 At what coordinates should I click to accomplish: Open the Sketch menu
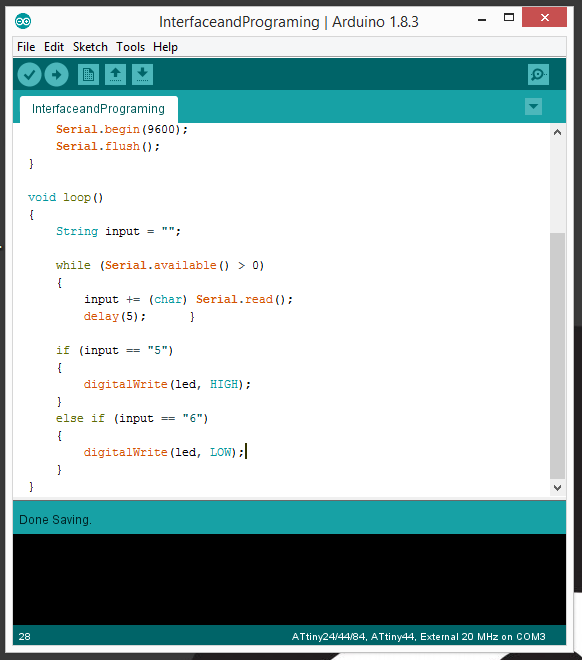pos(90,47)
